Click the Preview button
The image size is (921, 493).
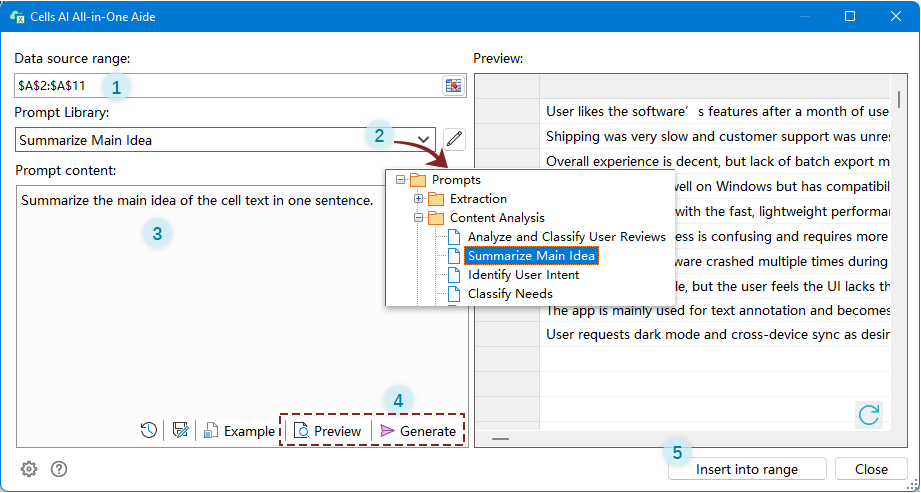(x=327, y=431)
